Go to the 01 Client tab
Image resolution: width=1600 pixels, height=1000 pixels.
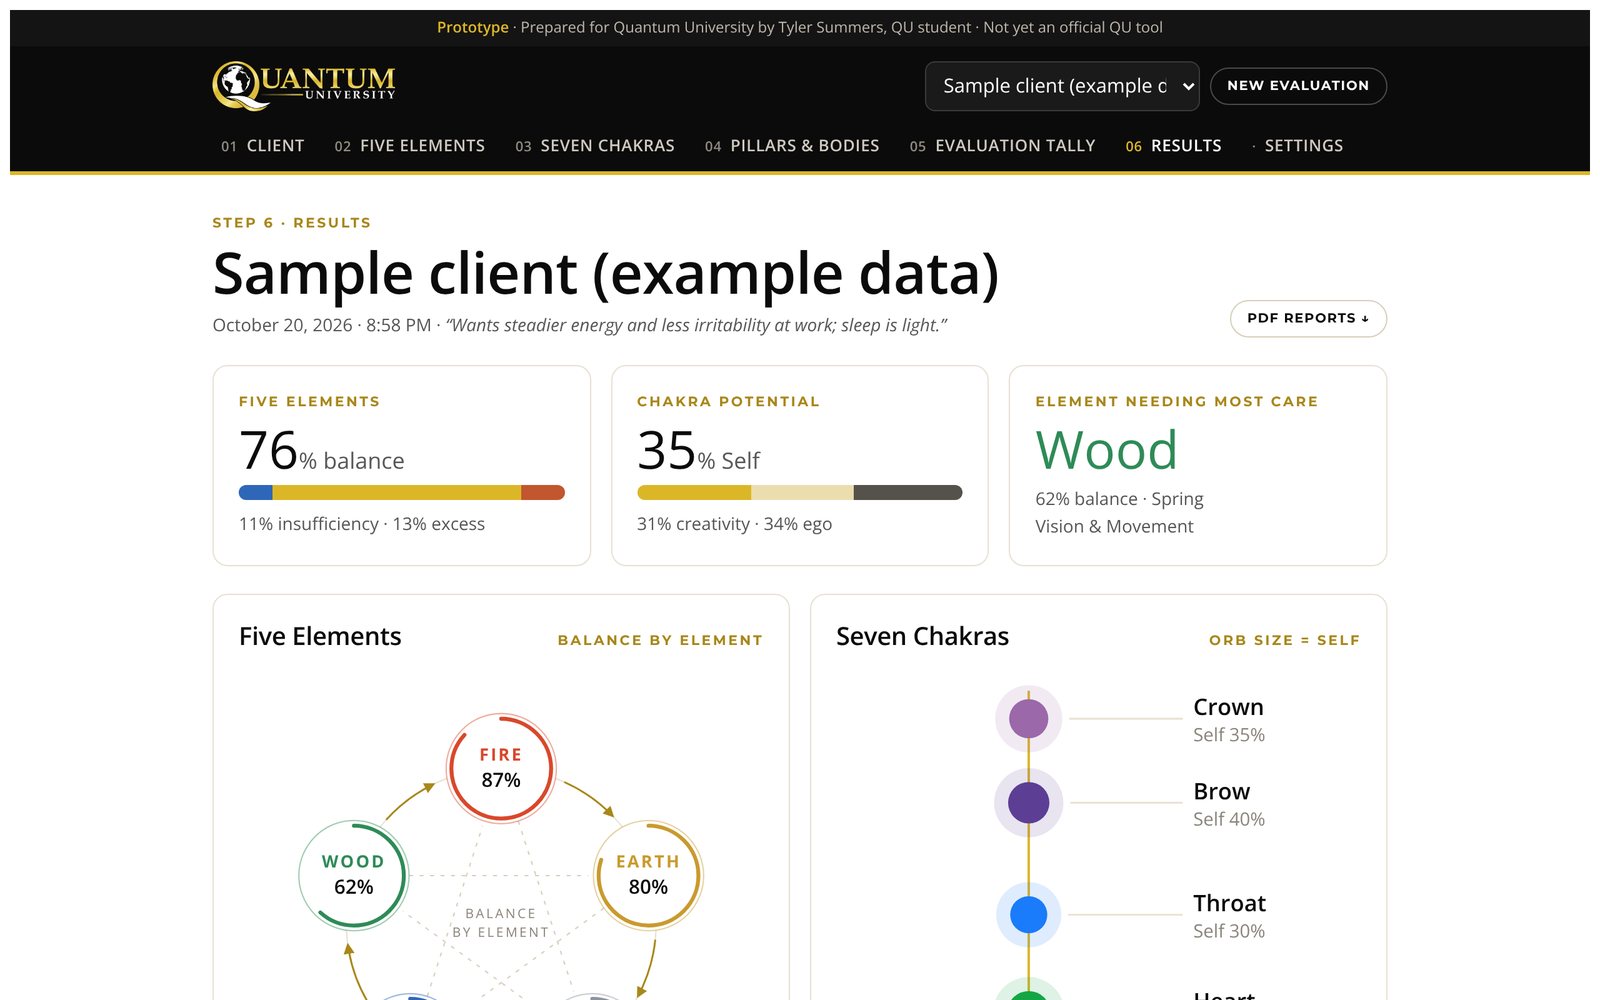click(263, 146)
